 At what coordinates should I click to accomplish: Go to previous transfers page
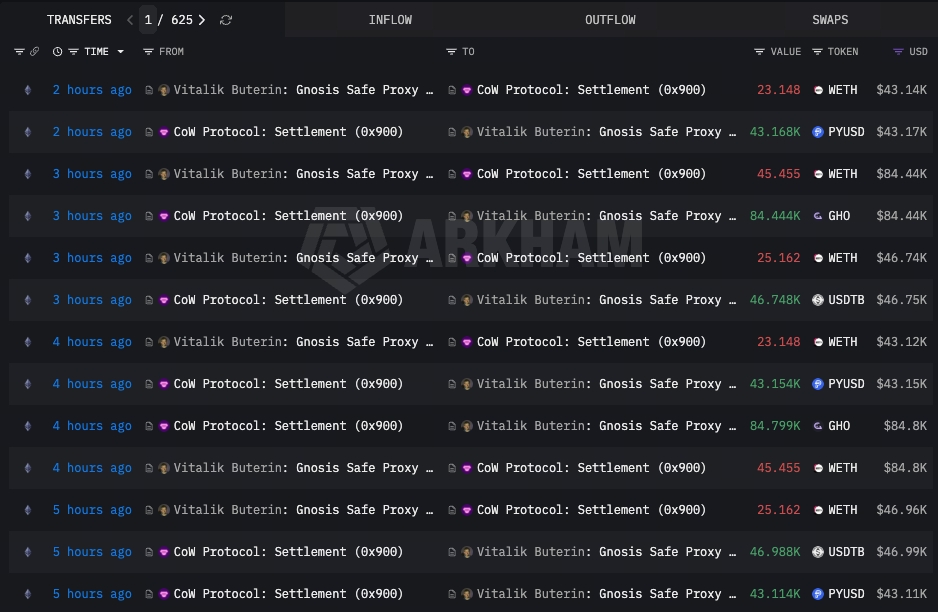coord(130,20)
